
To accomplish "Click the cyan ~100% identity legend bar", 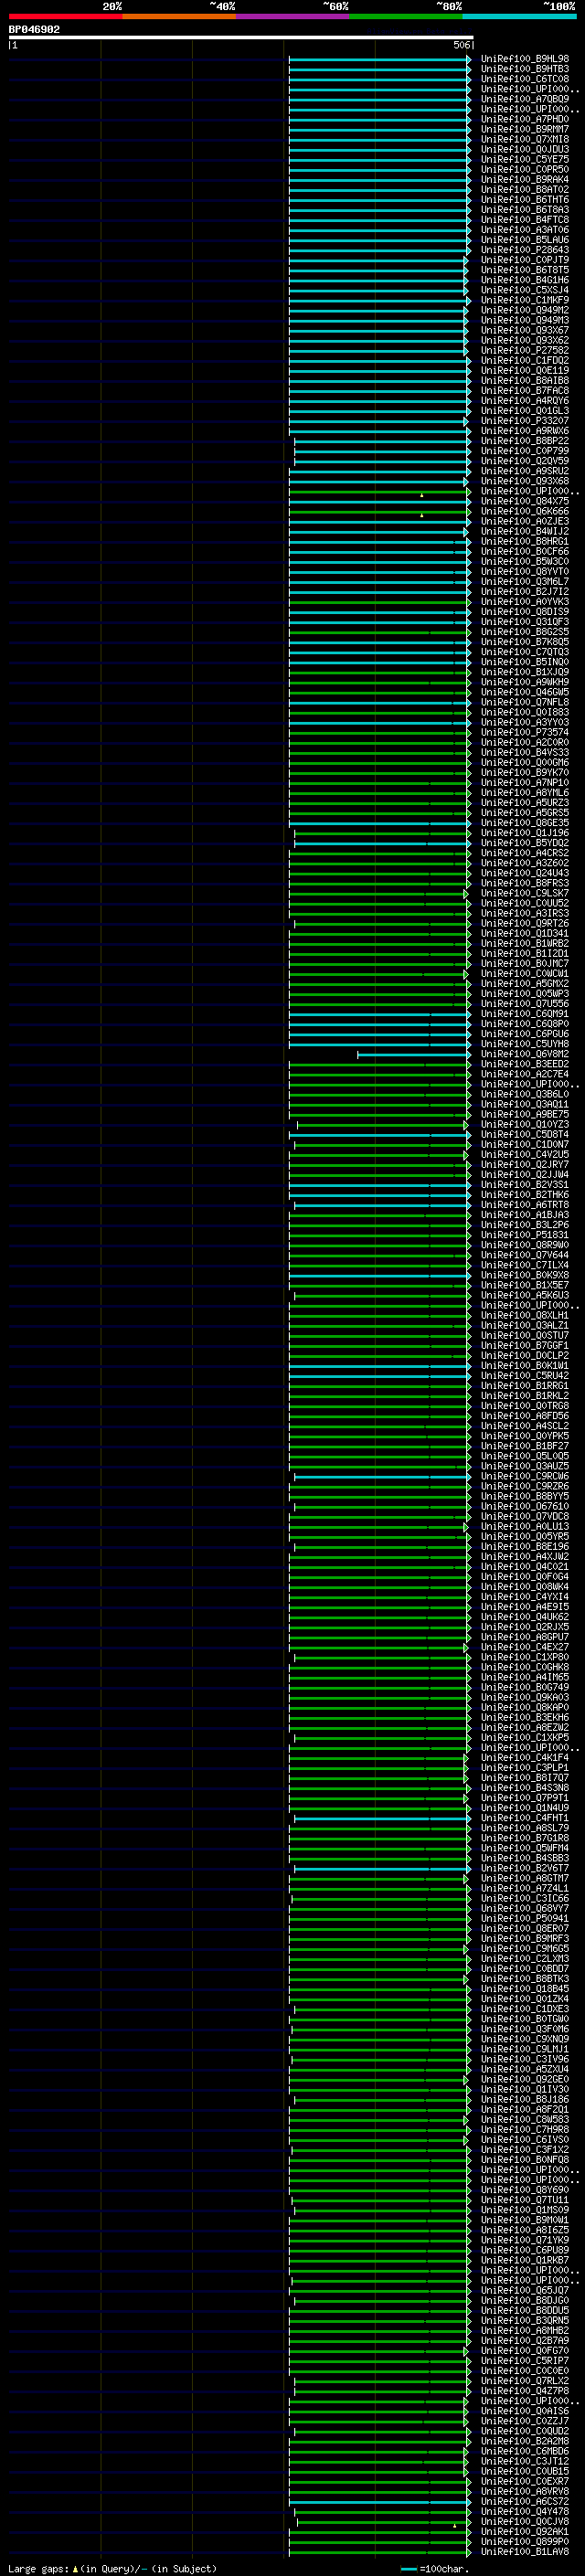I will point(519,16).
